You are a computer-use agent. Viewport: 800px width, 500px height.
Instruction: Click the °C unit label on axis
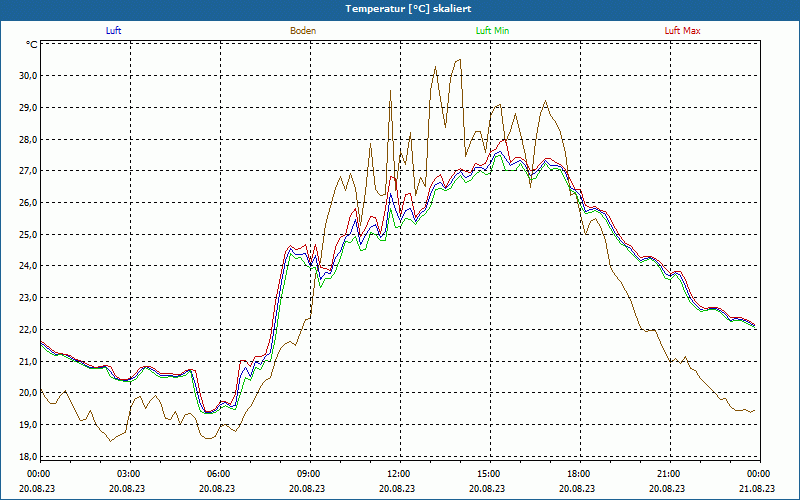31,45
